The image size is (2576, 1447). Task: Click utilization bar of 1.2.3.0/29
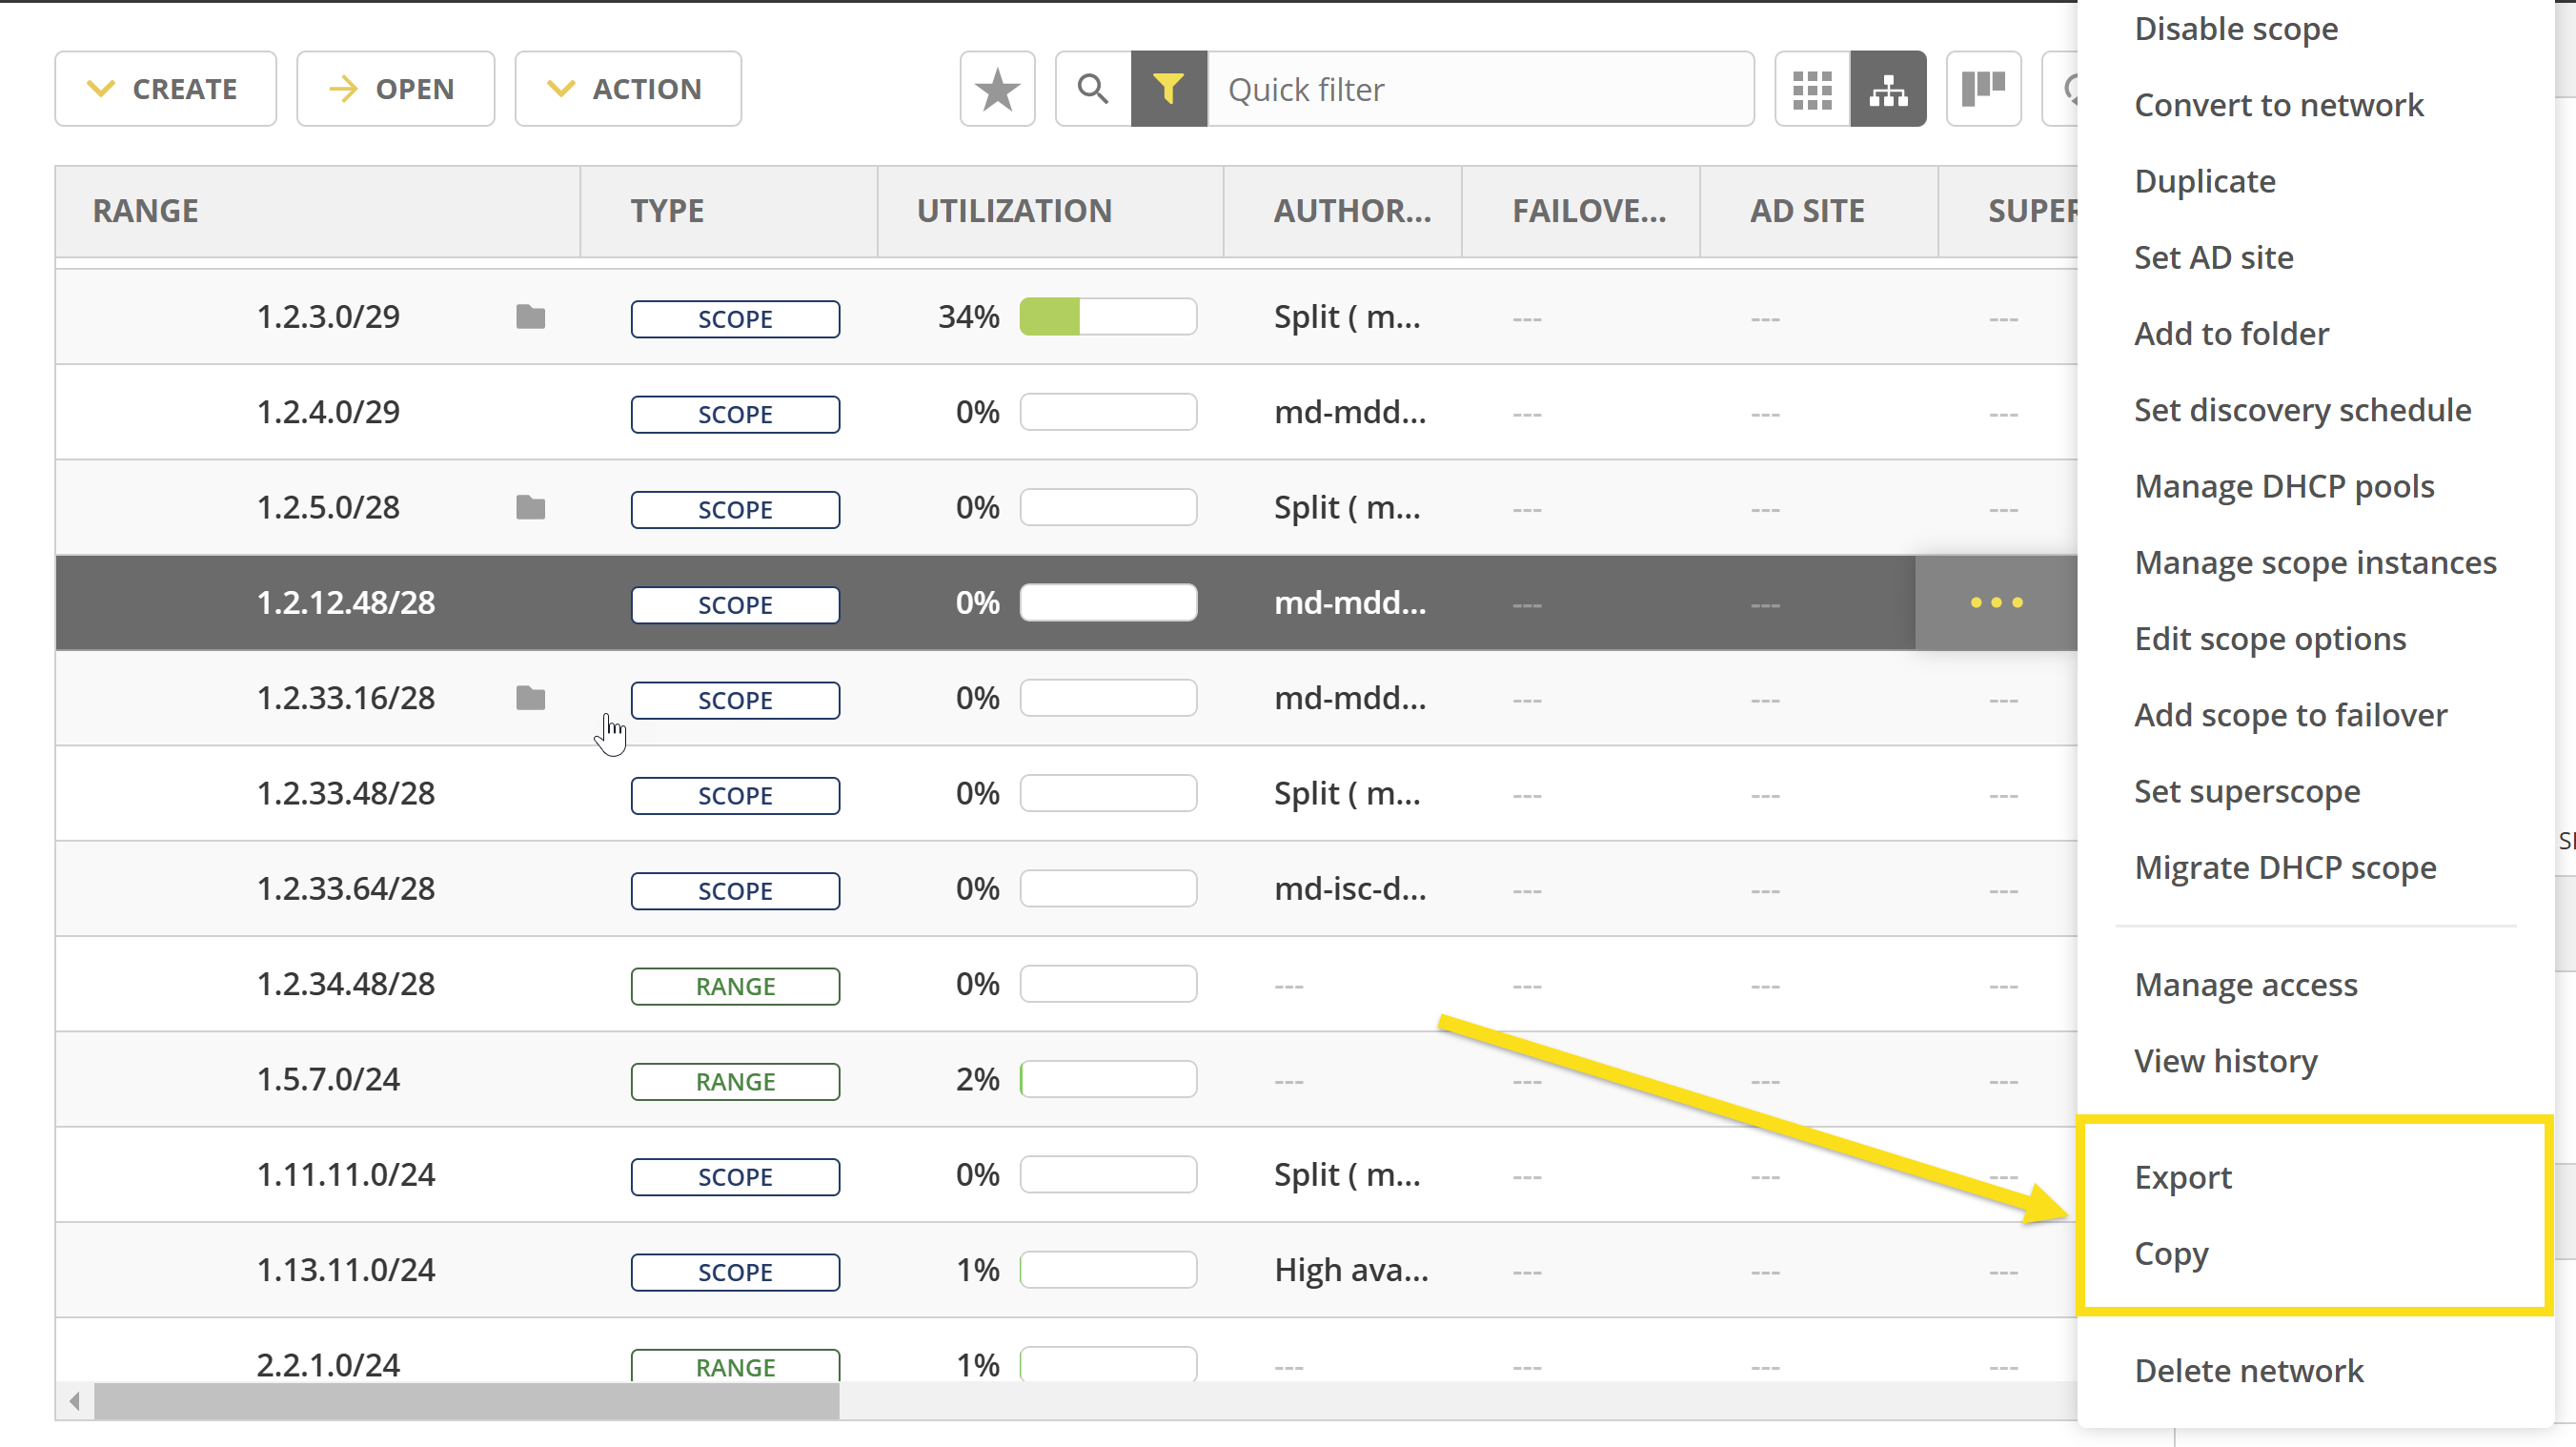point(1108,317)
